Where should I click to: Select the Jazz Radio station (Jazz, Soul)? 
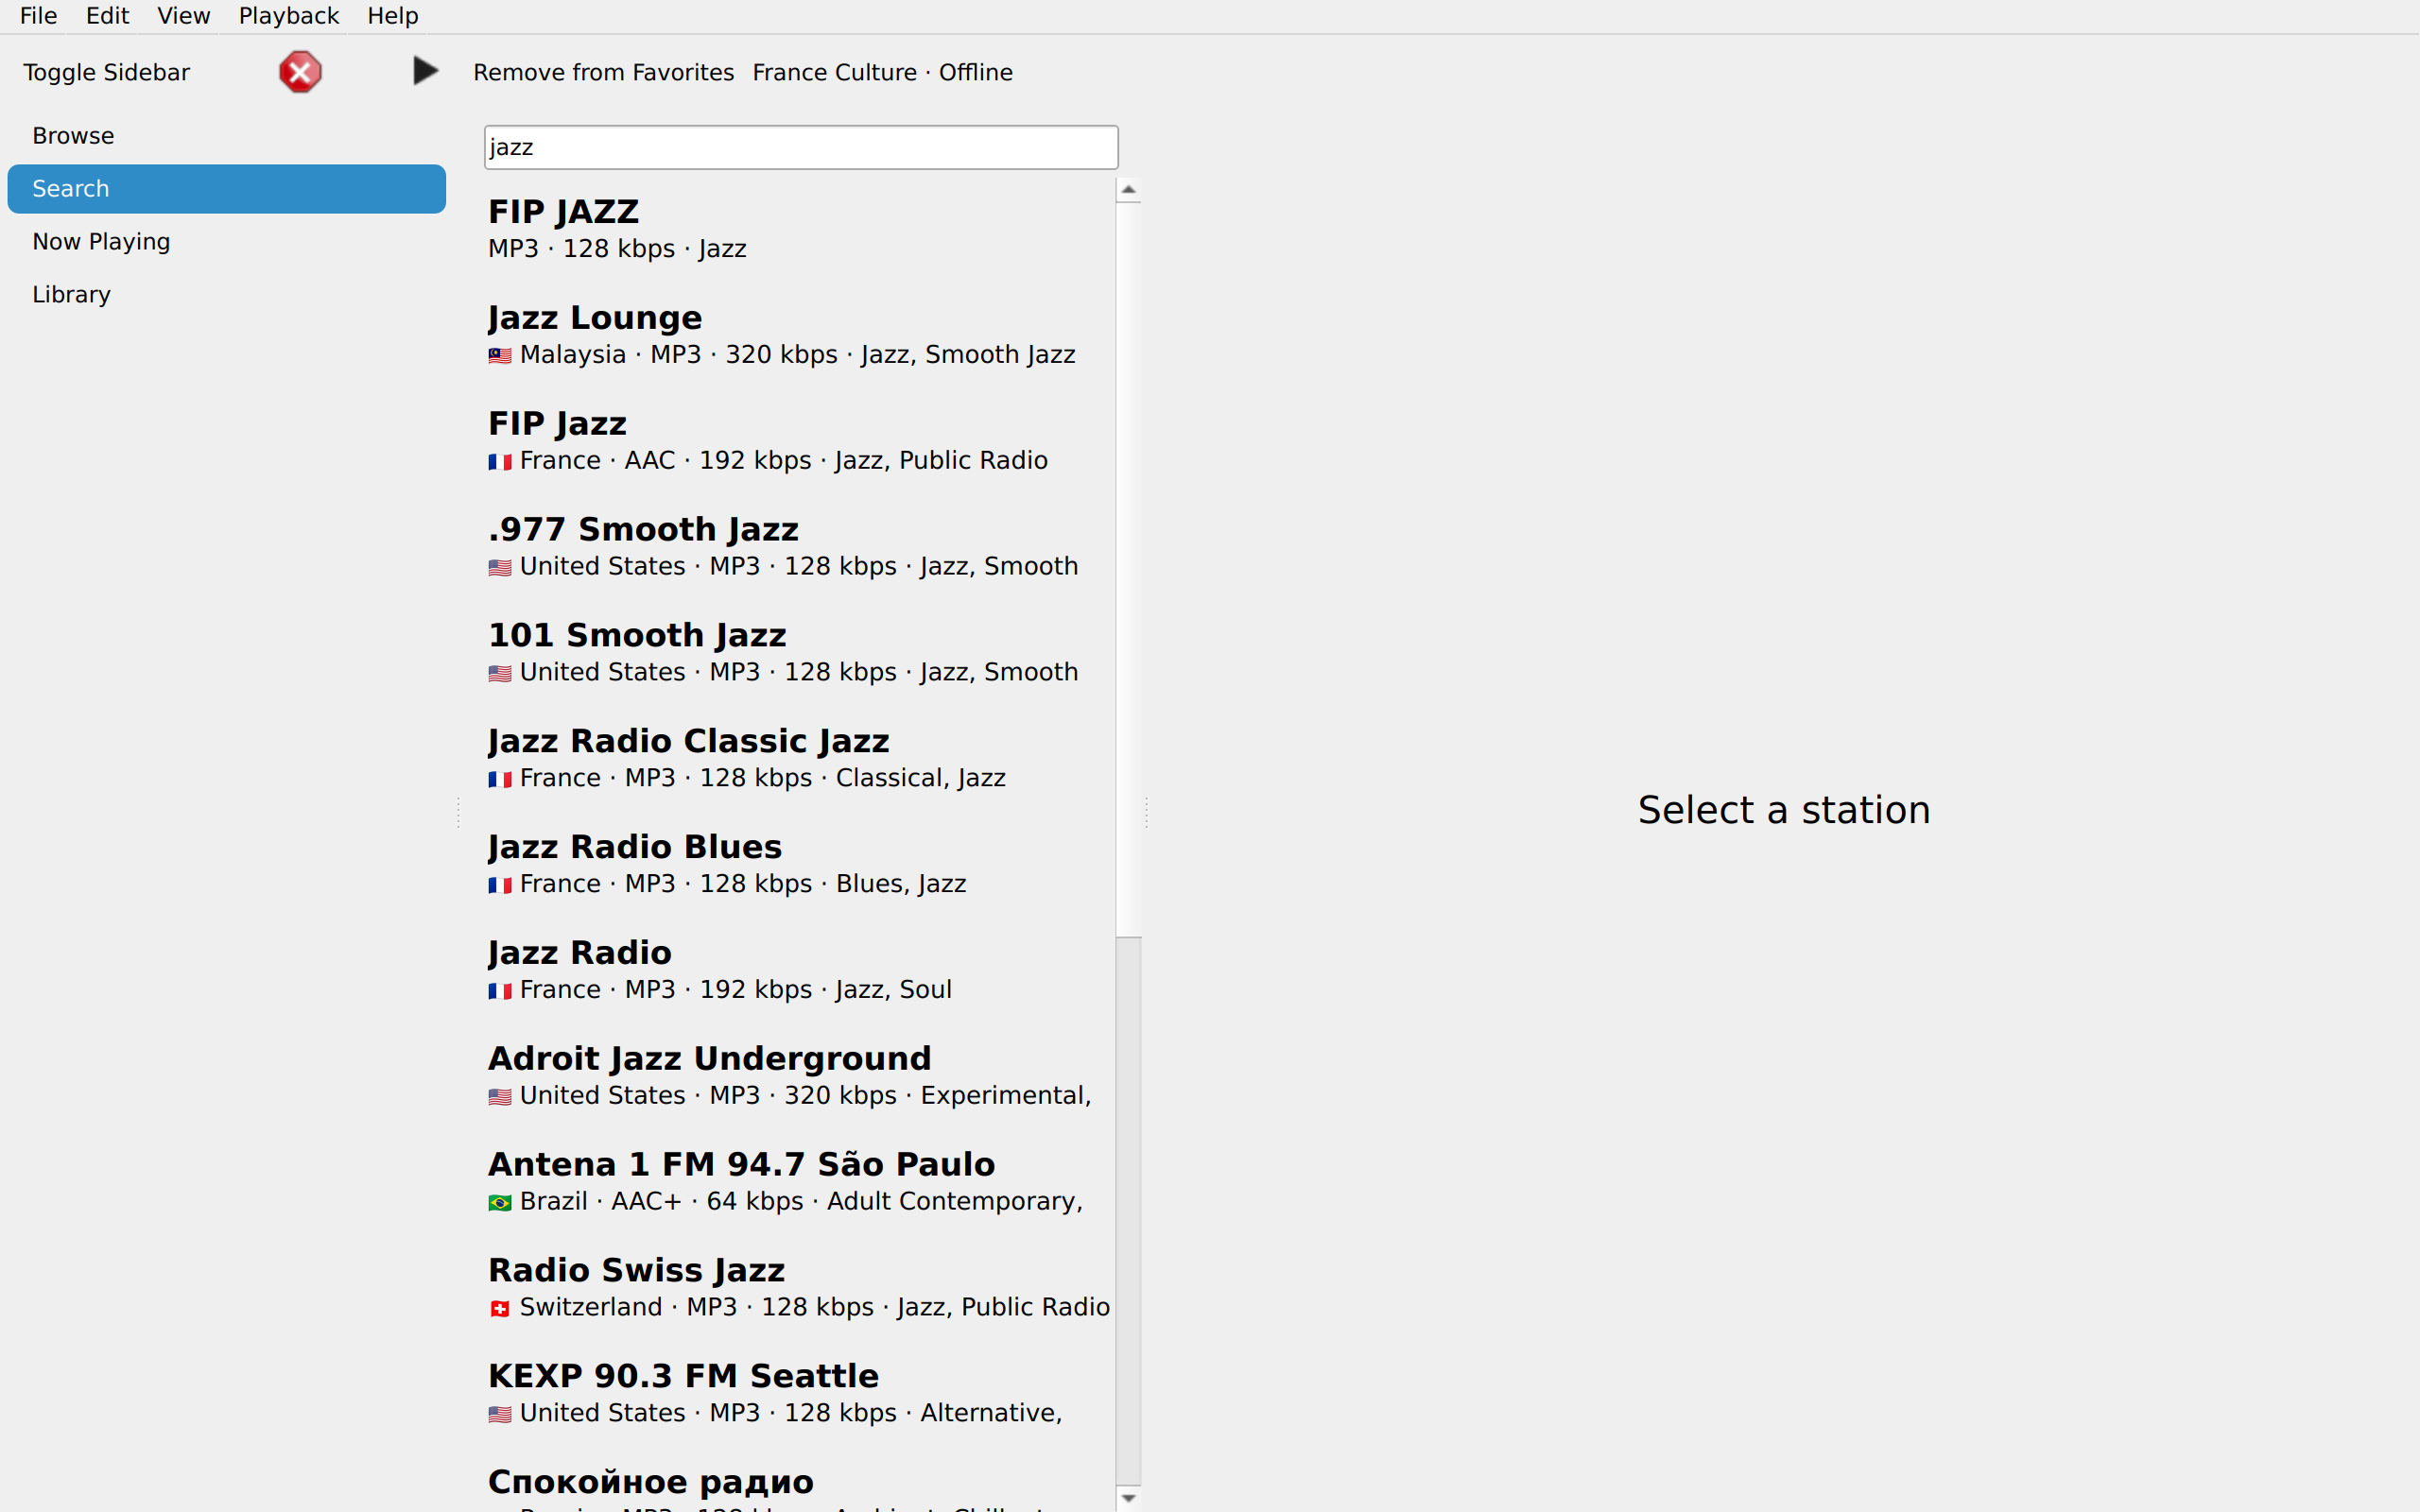(800, 971)
